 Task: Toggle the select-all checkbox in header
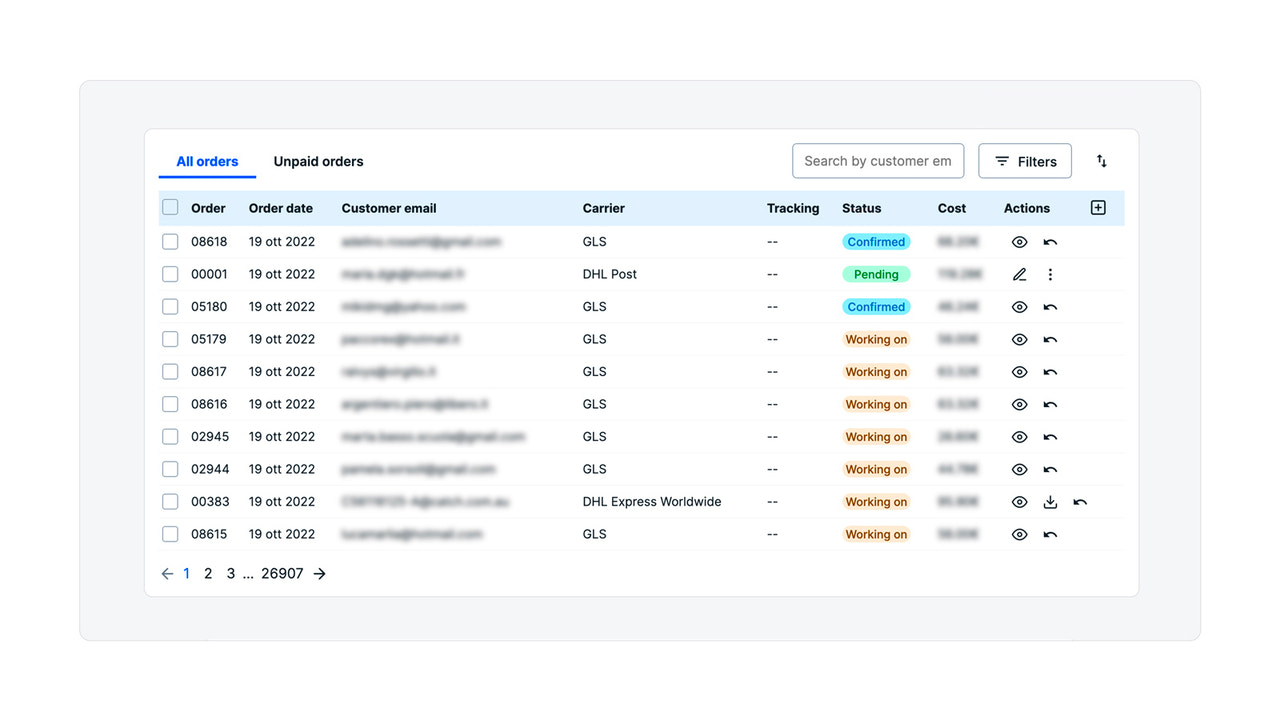170,207
